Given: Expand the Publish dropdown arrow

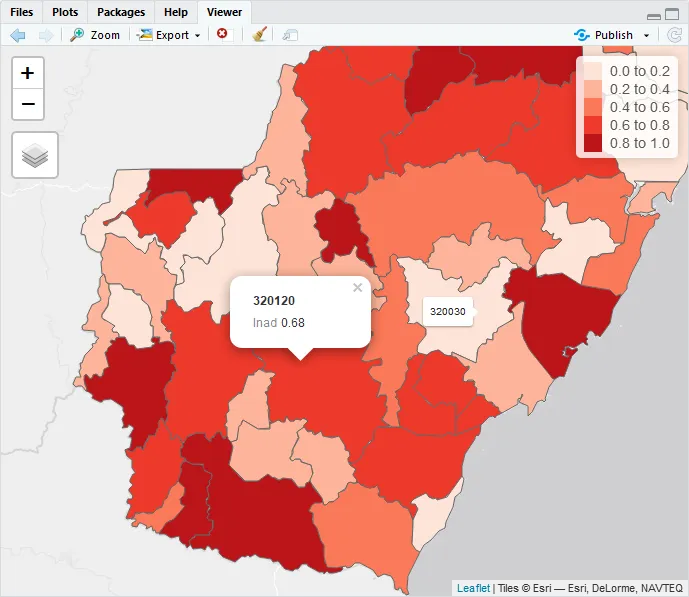Looking at the screenshot, I should (646, 36).
